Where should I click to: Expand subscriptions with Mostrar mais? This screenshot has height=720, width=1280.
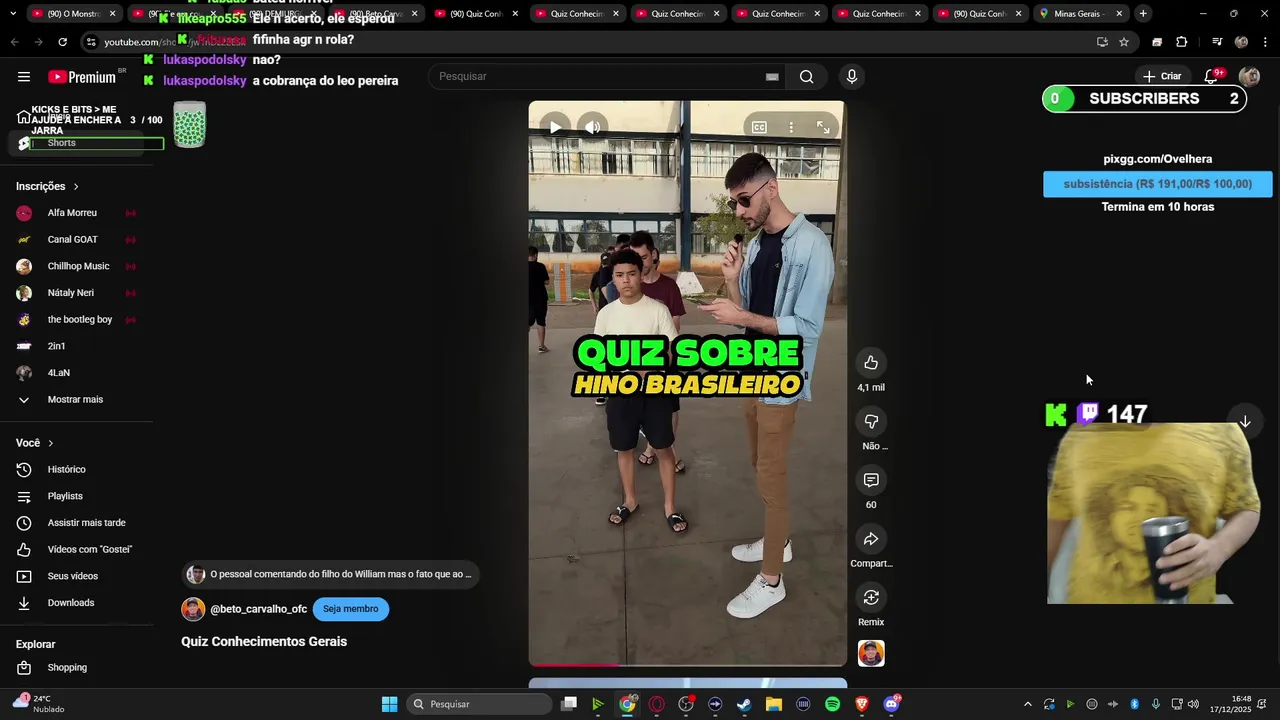point(77,400)
